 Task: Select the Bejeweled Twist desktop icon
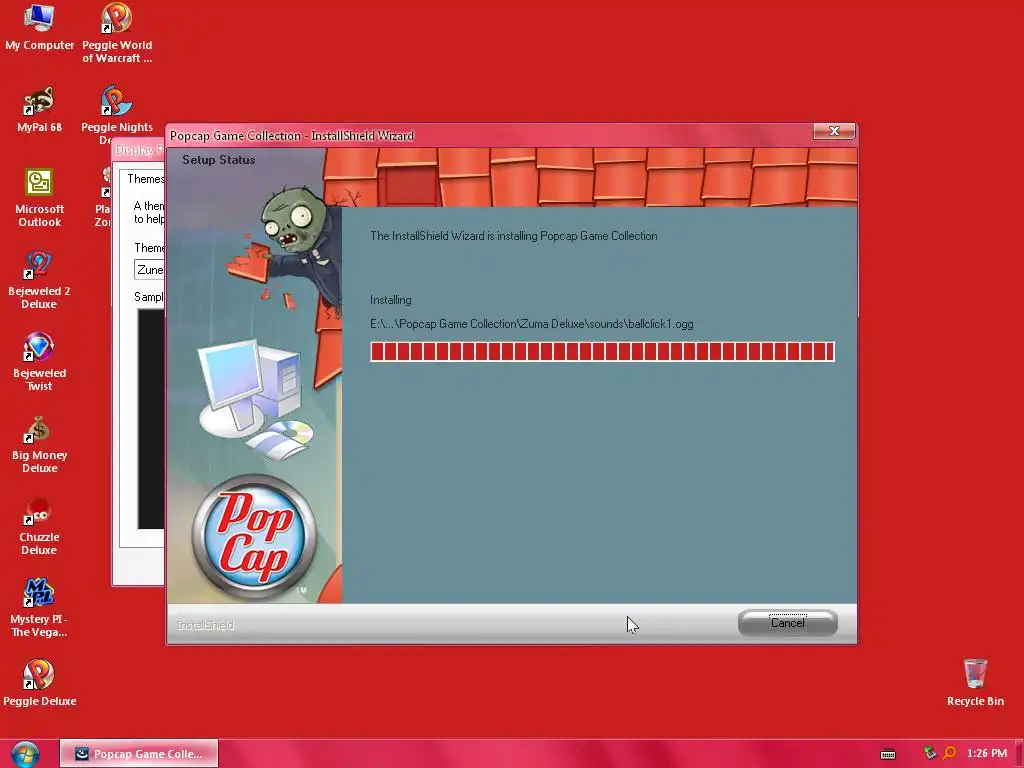[x=39, y=362]
